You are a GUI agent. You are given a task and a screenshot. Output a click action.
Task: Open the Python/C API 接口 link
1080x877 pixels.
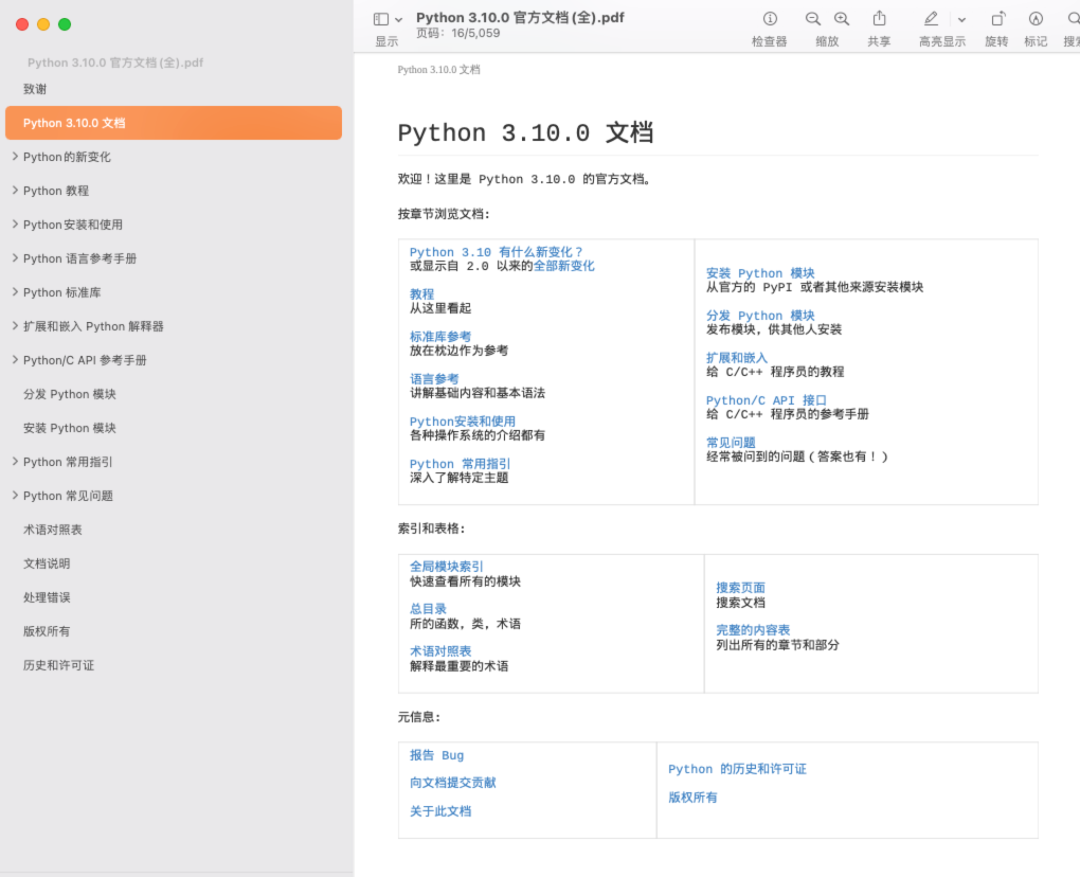tap(767, 400)
